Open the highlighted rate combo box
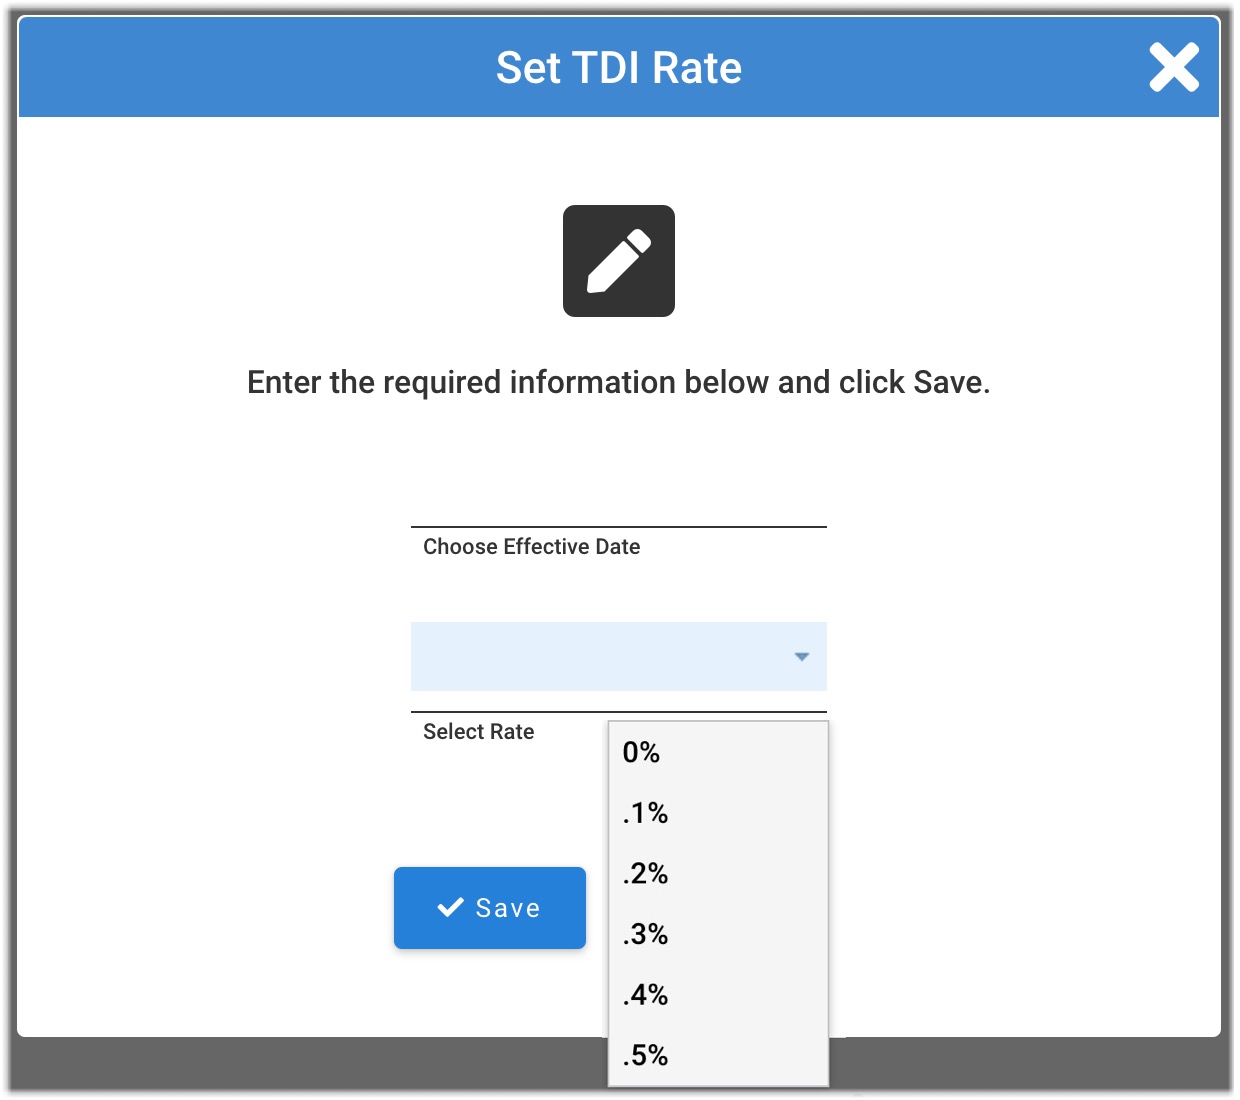 [x=600, y=657]
